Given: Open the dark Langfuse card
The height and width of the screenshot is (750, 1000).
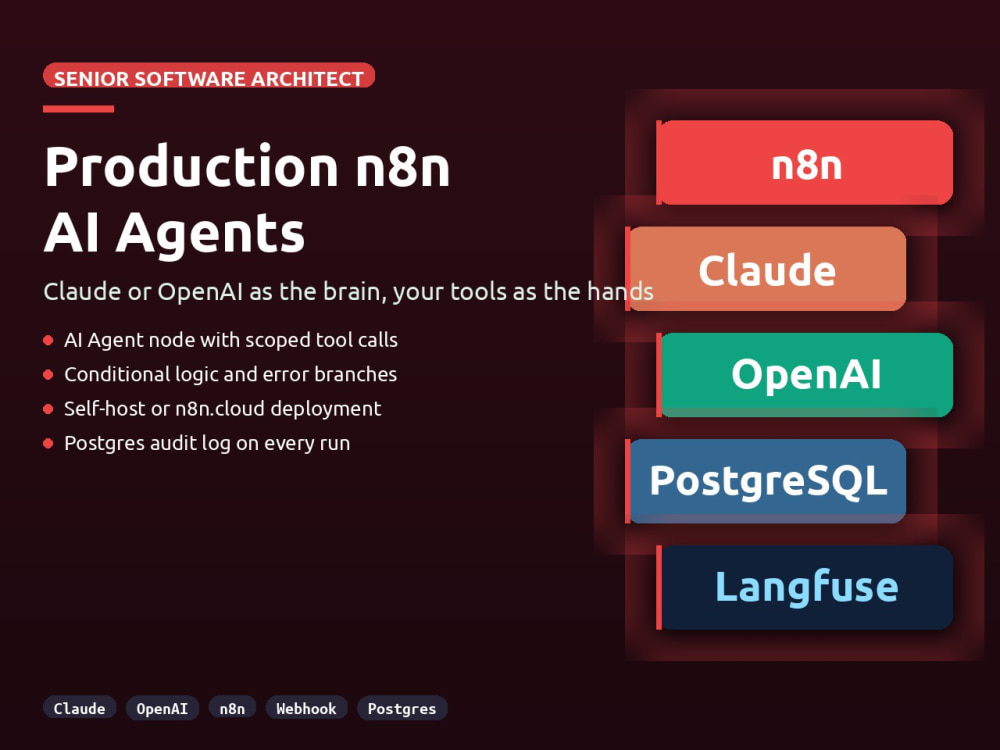Looking at the screenshot, I should (x=805, y=587).
